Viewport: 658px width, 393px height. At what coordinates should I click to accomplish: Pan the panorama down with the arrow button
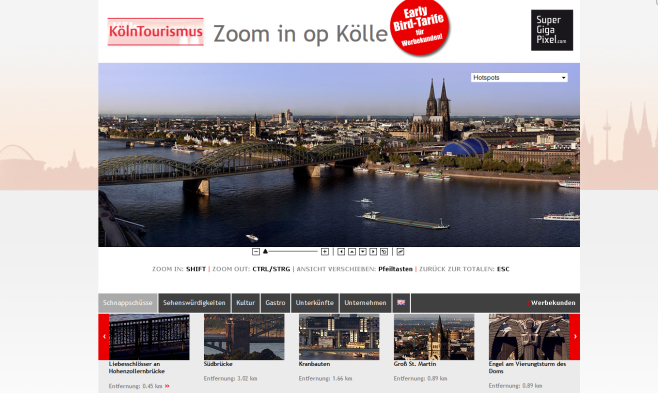[363, 252]
